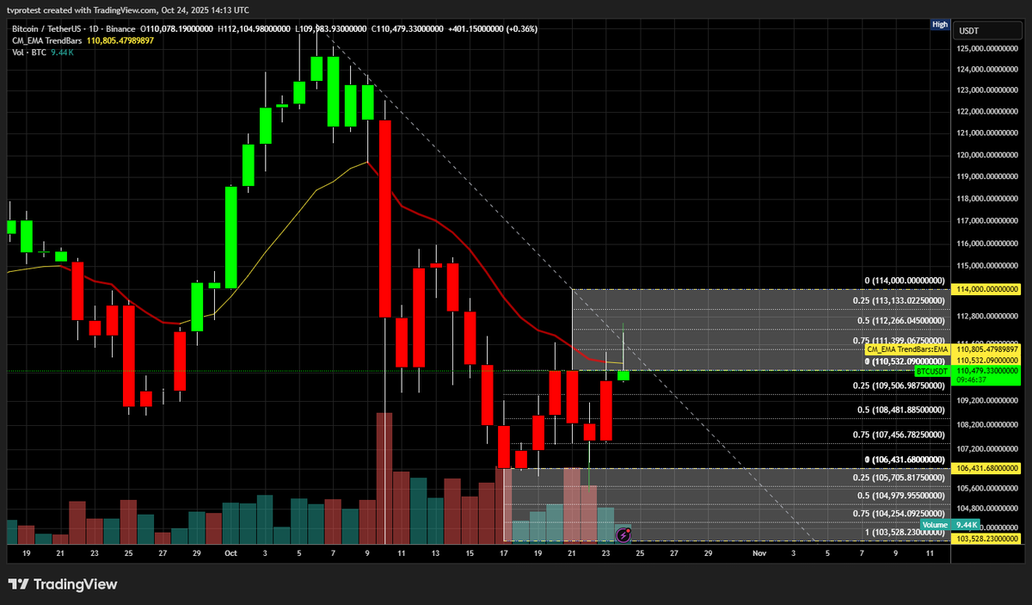
Task: Click the green High price badge
Action: [939, 24]
